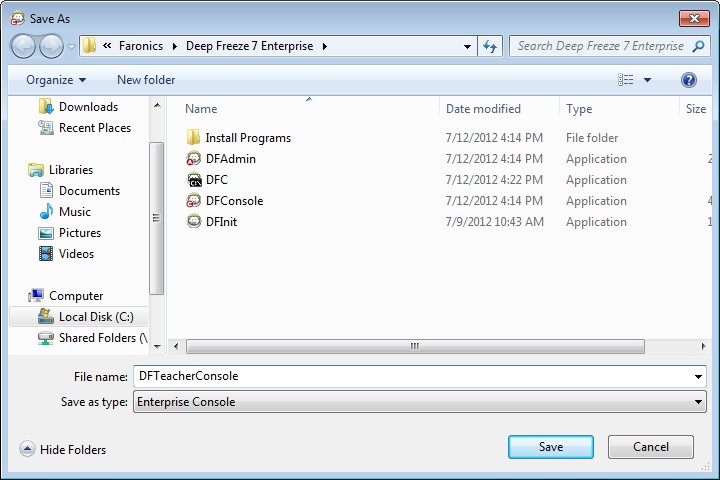Click the File folder type cell

pos(592,138)
